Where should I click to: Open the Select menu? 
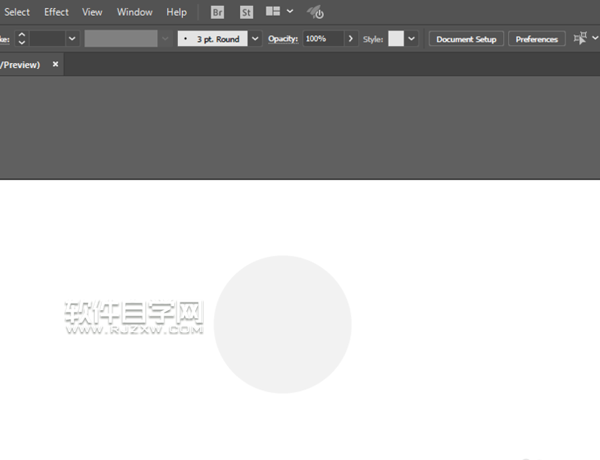point(17,12)
